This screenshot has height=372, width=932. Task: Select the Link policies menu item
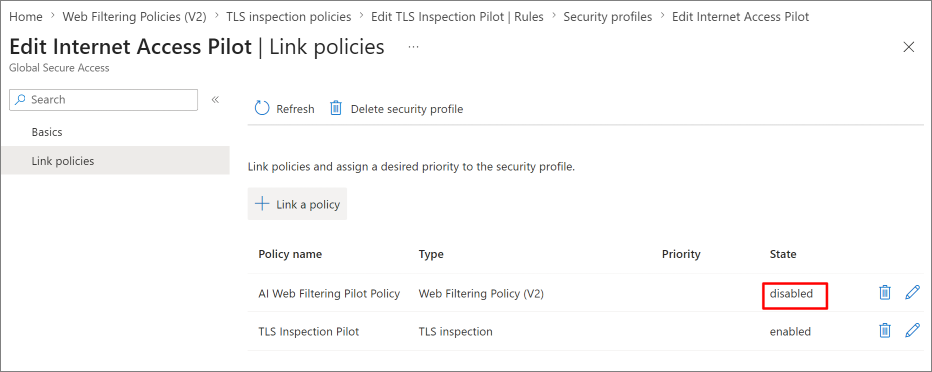coord(115,160)
